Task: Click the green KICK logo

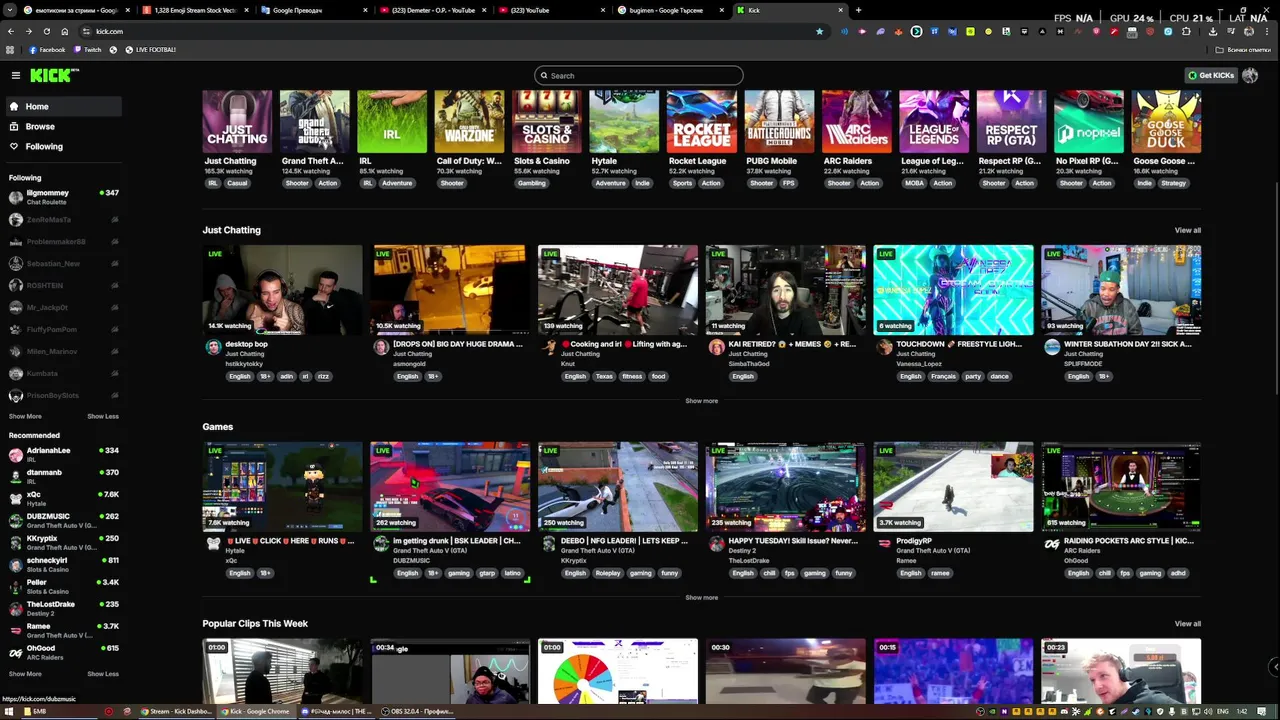Action: tap(53, 75)
